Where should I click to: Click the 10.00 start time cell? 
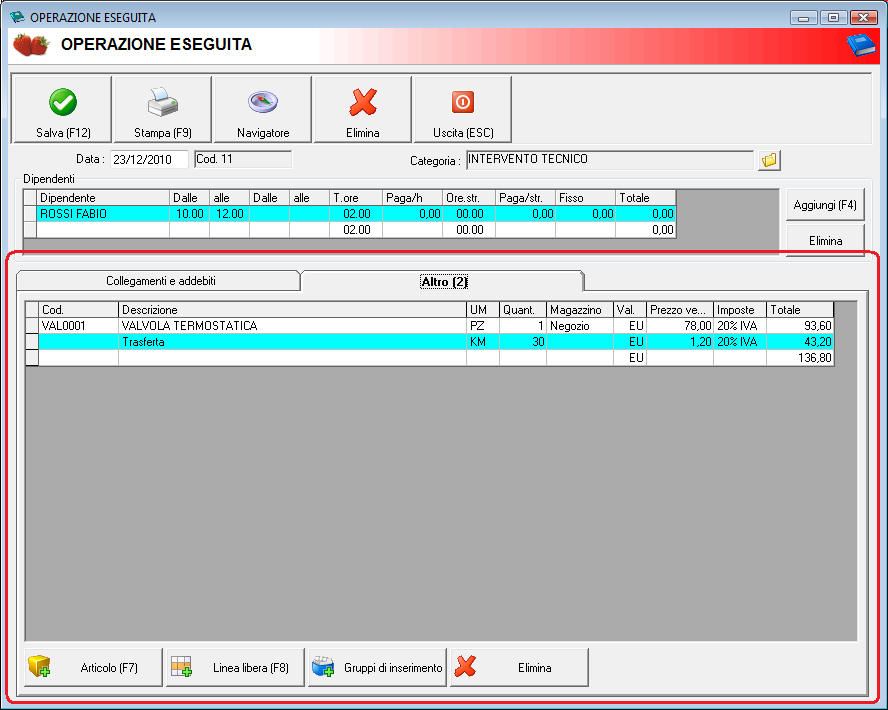(x=190, y=213)
